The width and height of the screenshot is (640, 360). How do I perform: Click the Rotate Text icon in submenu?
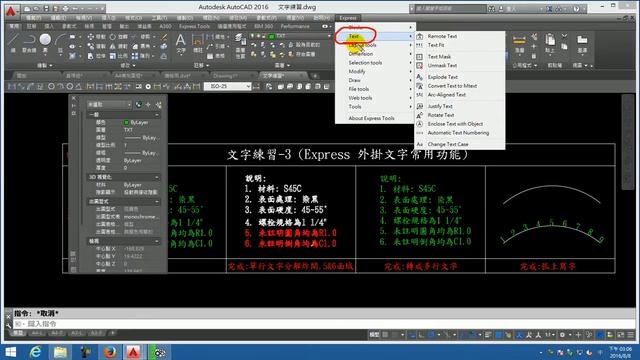tap(420, 115)
